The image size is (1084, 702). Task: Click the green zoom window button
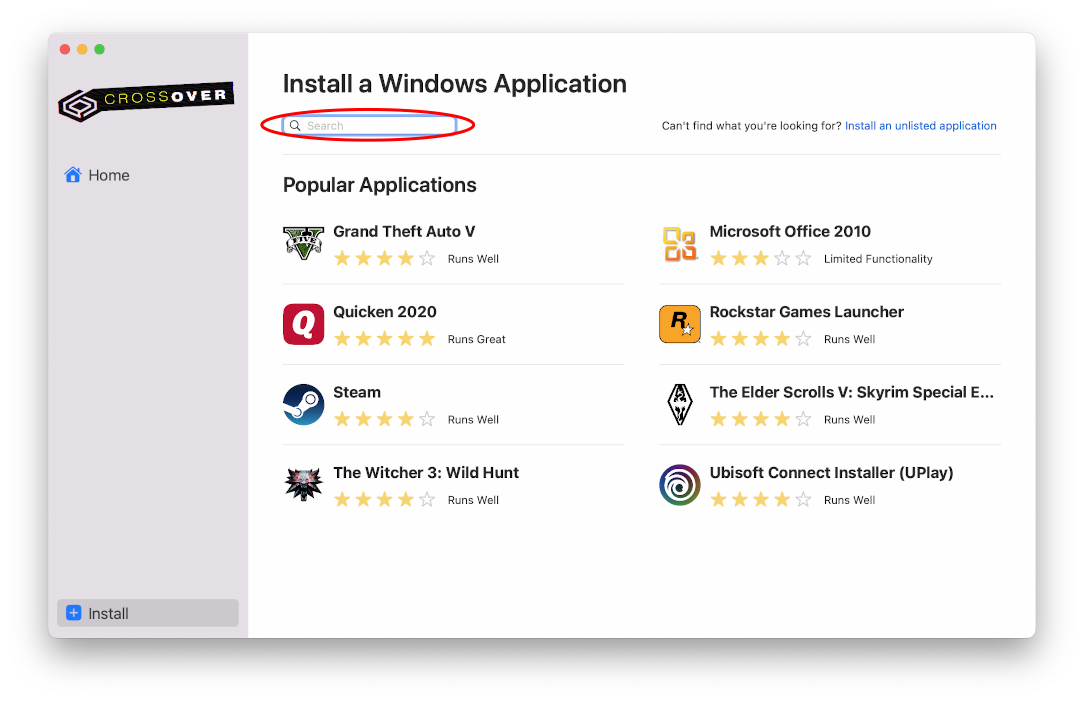pyautogui.click(x=100, y=49)
